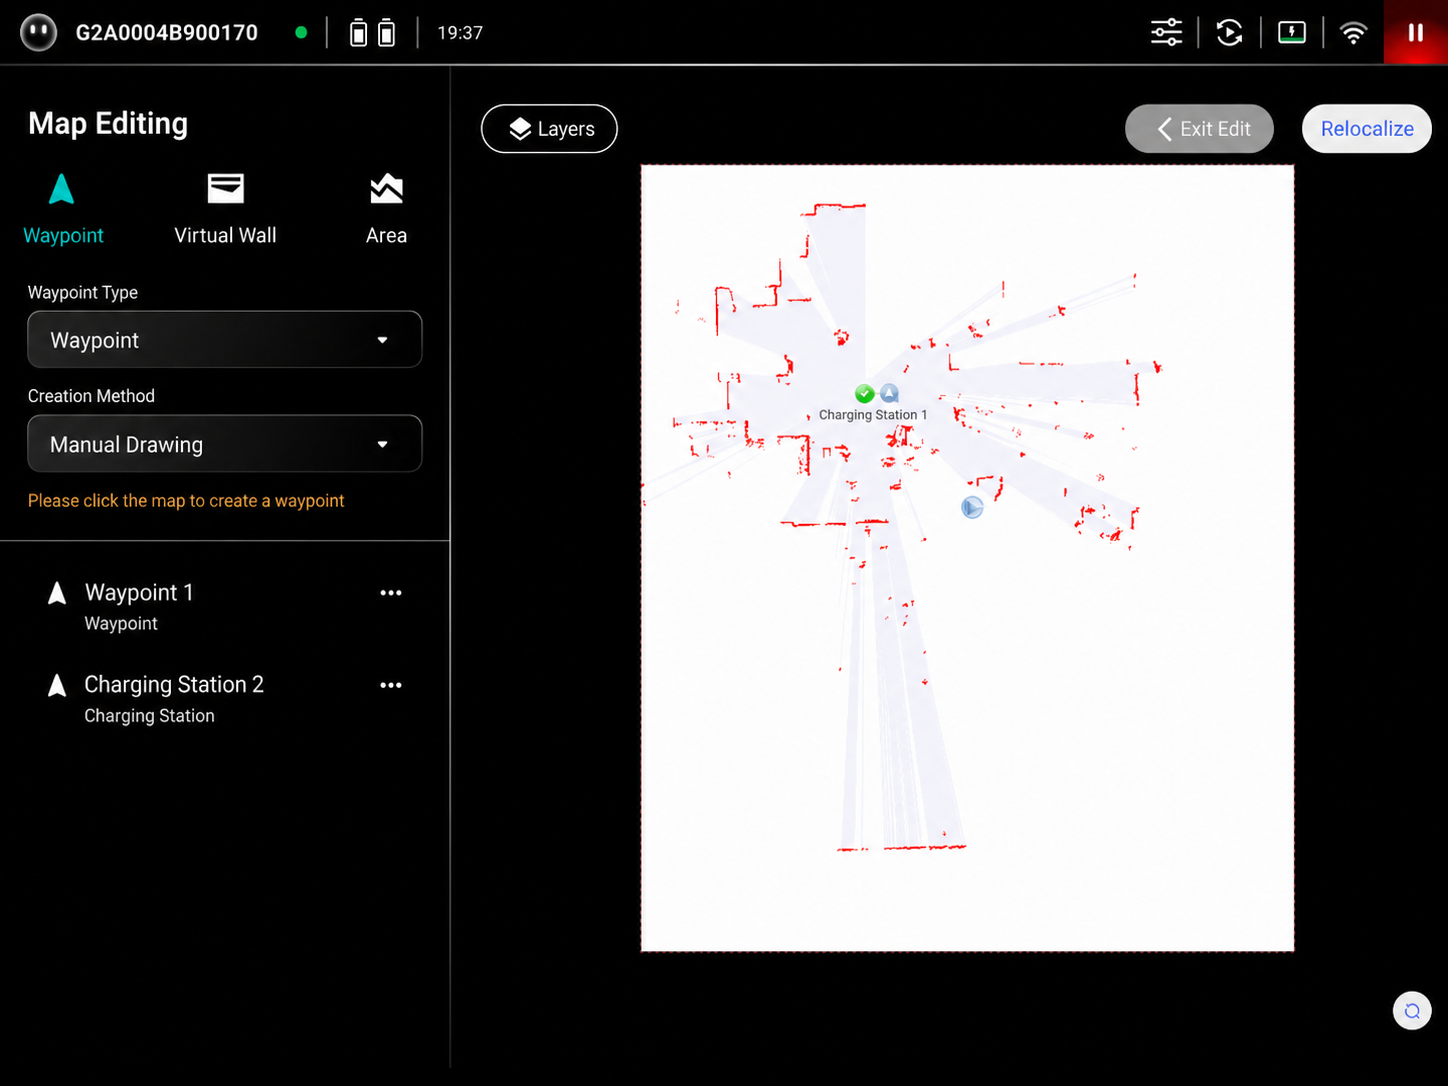Image resolution: width=1448 pixels, height=1086 pixels.
Task: Click the charging screen icon
Action: click(x=1292, y=32)
